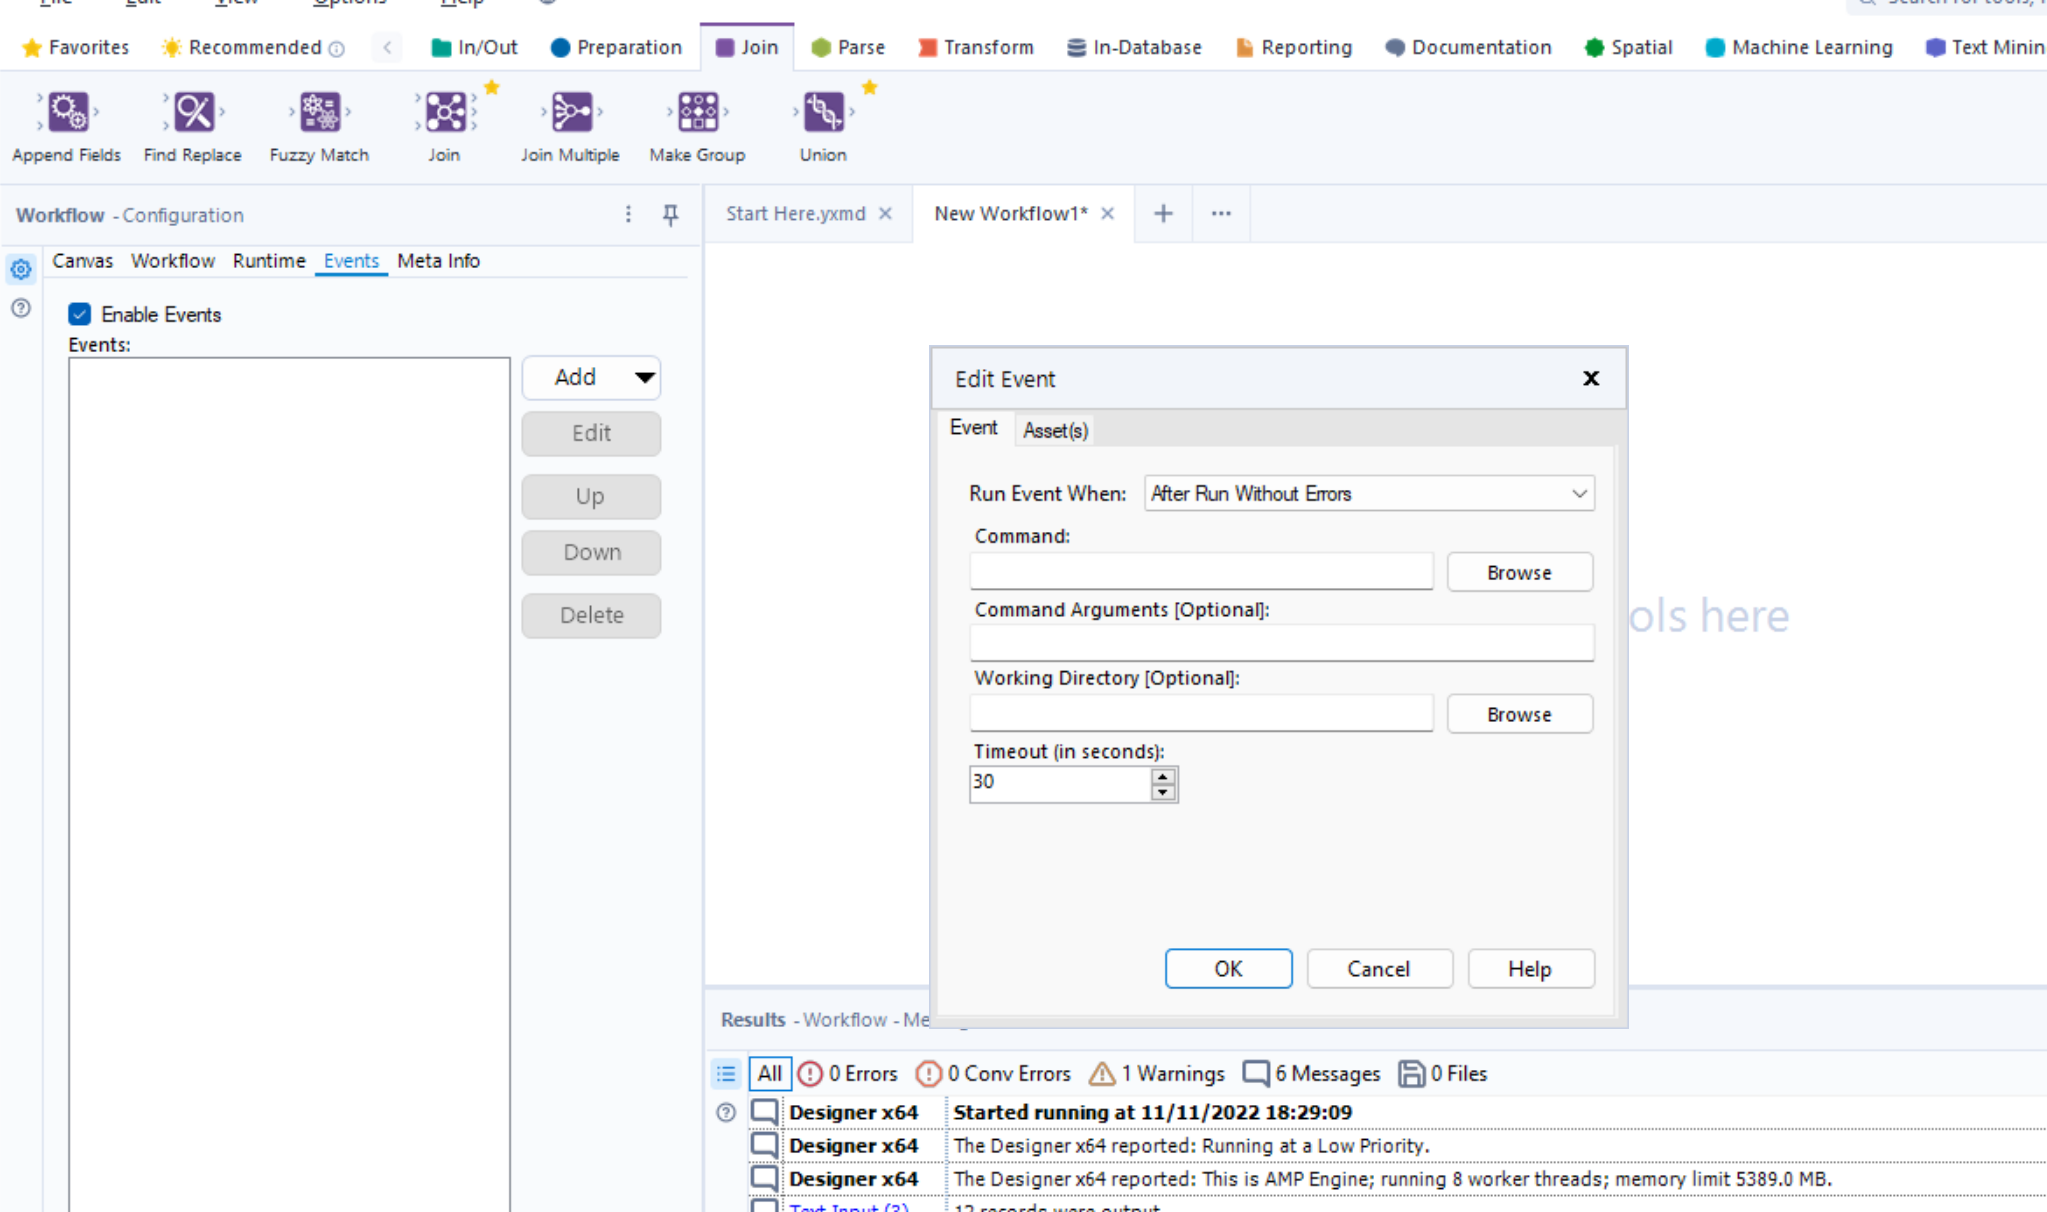Open the workflow configuration gear settings
This screenshot has width=2047, height=1212.
(20, 269)
